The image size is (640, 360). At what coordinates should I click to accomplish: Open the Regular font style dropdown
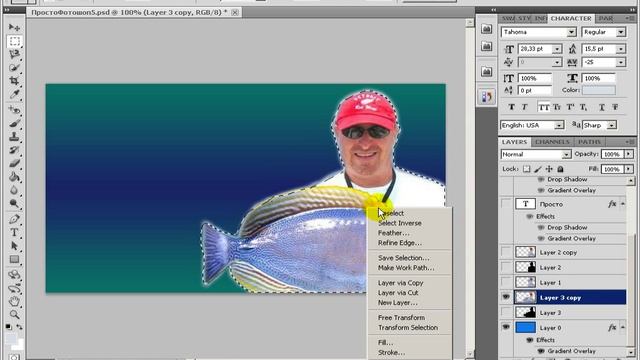[x=621, y=32]
